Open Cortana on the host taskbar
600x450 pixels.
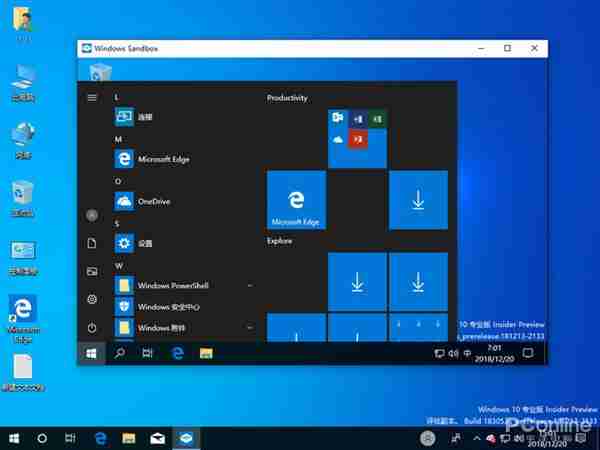(x=42, y=439)
